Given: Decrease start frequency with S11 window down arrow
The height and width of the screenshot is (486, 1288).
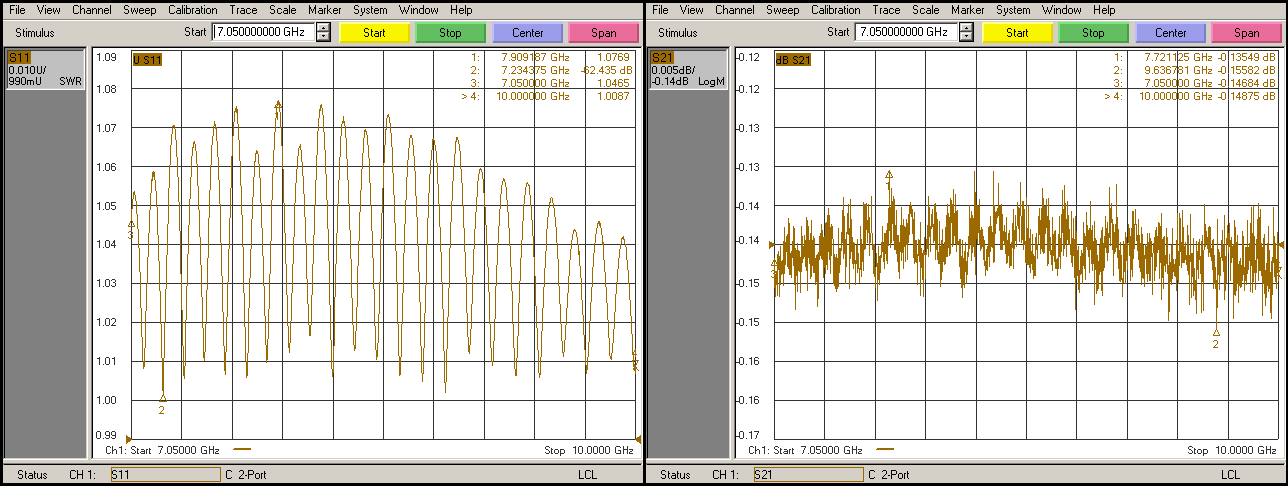Looking at the screenshot, I should [x=323, y=37].
